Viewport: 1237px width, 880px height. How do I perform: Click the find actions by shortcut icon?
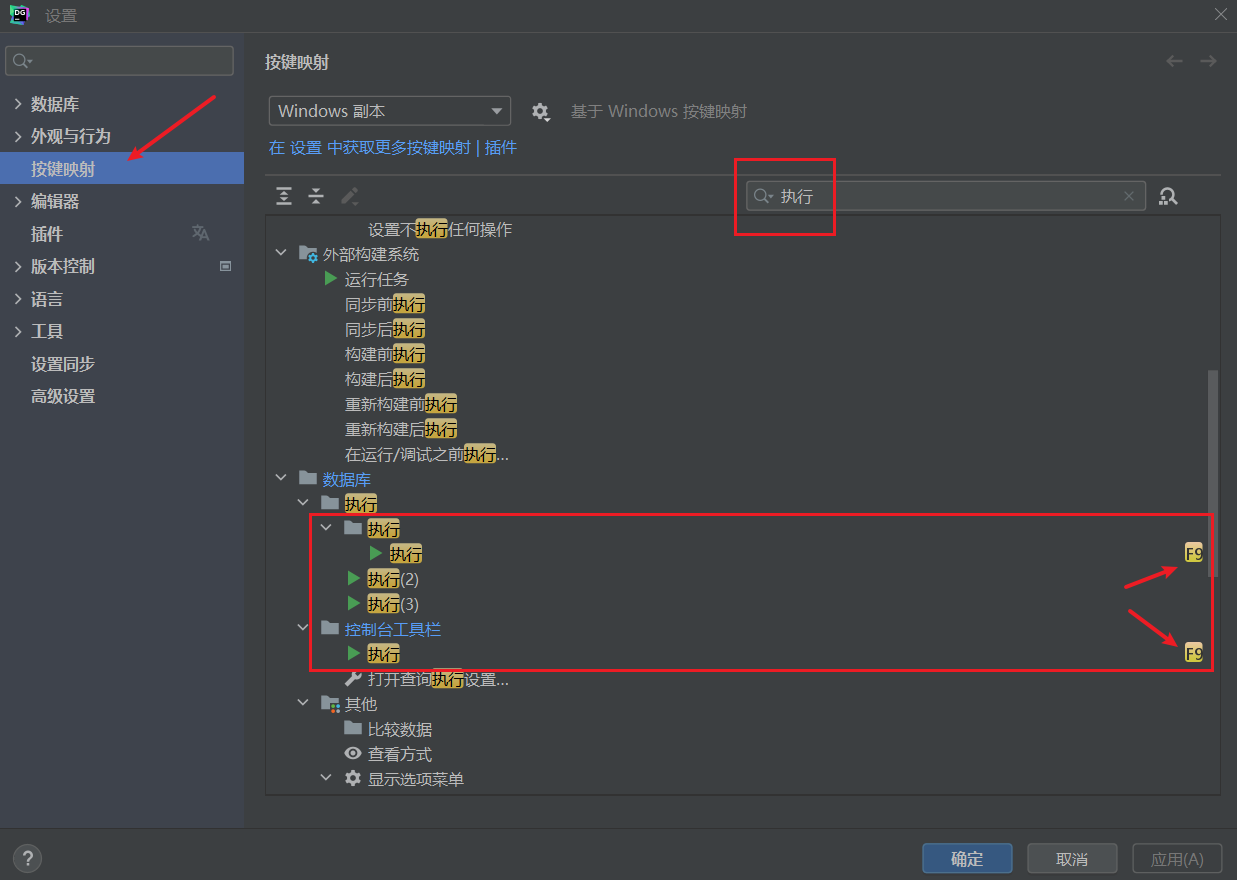1168,196
